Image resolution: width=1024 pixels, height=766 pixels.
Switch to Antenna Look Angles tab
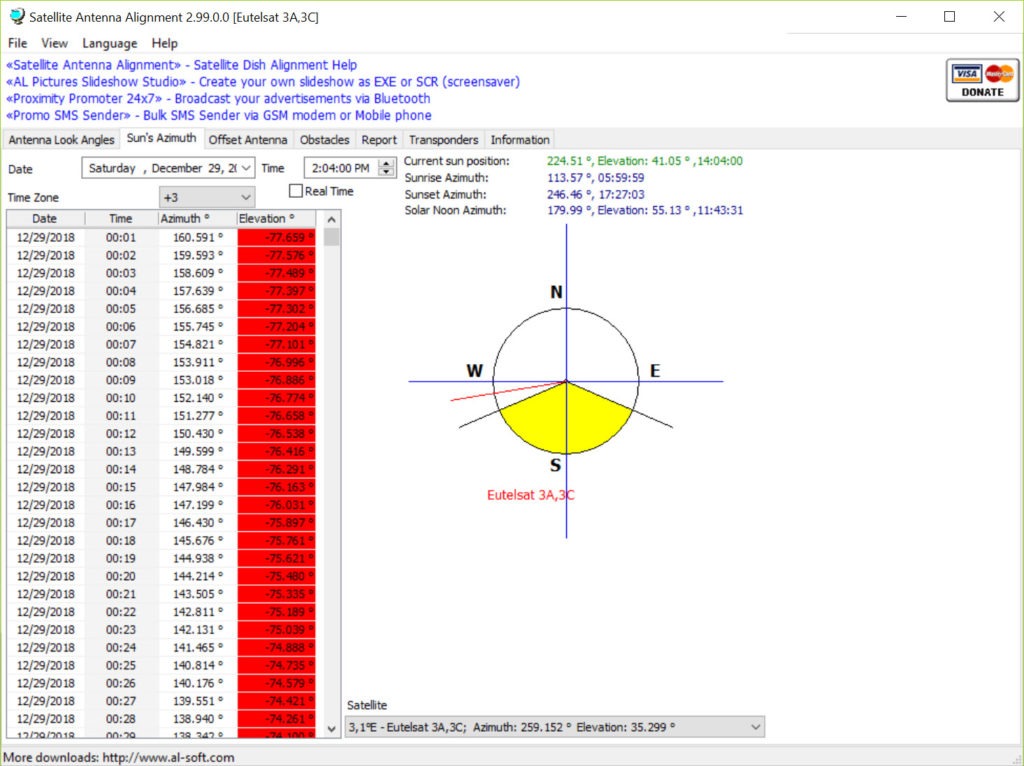(x=61, y=140)
